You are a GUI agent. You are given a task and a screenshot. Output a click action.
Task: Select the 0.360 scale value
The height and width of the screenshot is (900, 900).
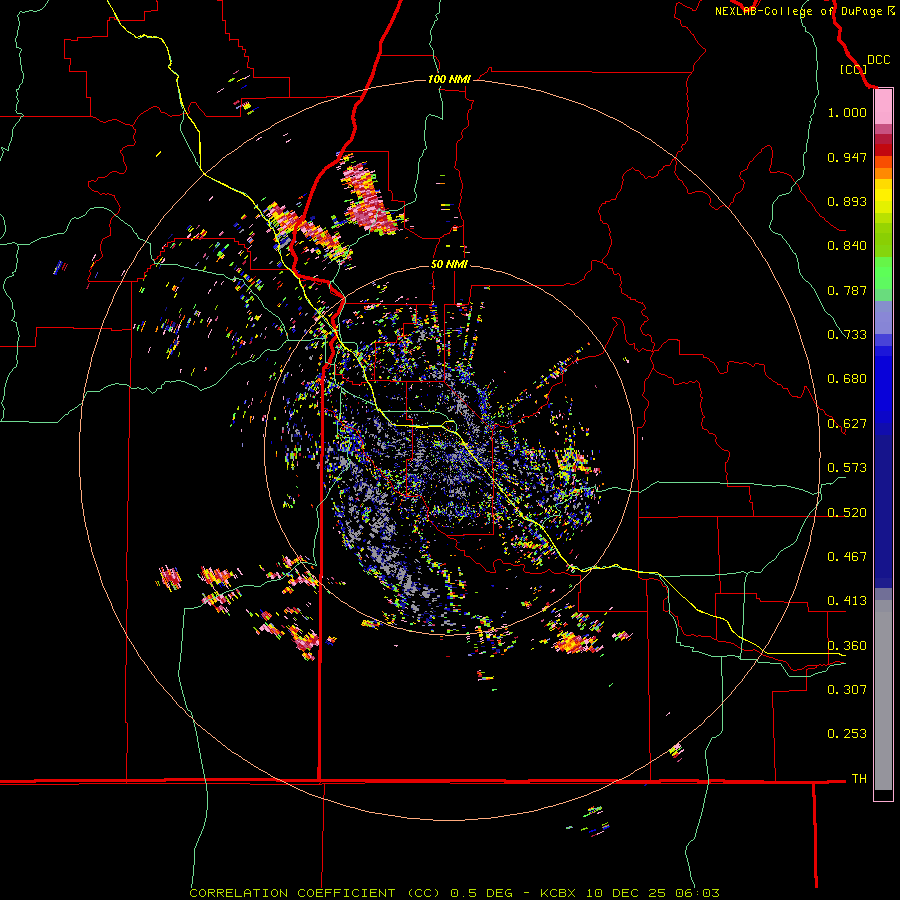[847, 646]
